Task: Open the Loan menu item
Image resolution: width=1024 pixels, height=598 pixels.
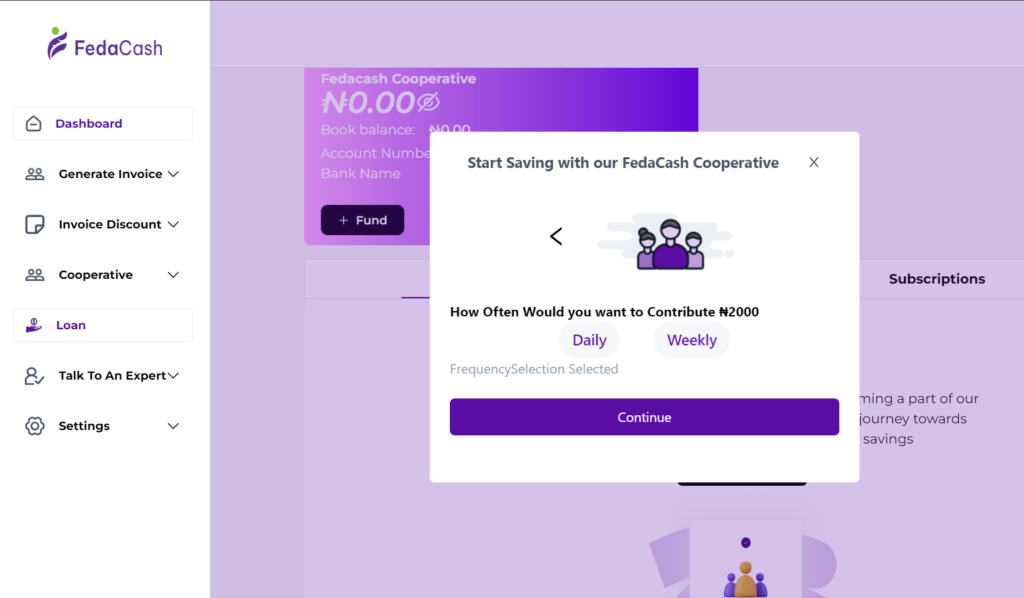Action: pyautogui.click(x=71, y=325)
